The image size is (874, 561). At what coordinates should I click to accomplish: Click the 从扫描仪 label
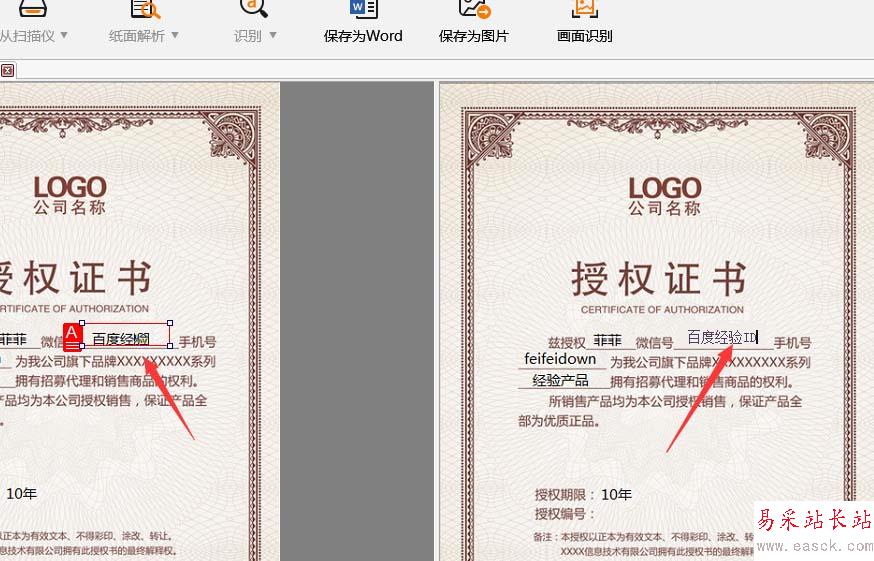[x=27, y=36]
